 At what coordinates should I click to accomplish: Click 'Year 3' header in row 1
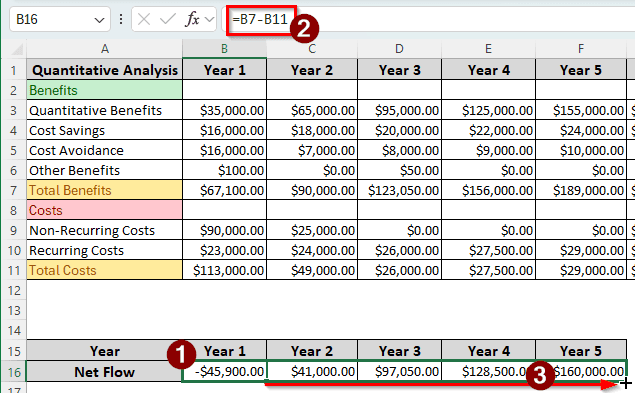pyautogui.click(x=400, y=70)
